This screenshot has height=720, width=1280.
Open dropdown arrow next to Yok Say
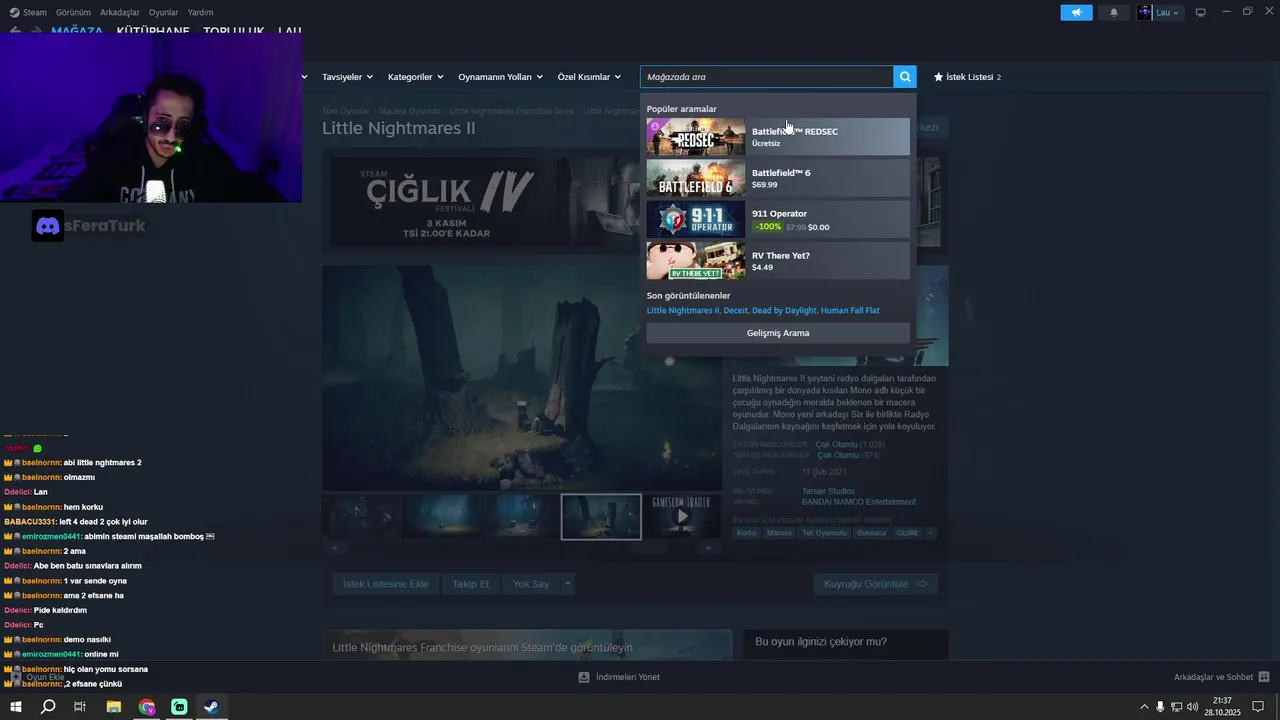click(x=568, y=584)
